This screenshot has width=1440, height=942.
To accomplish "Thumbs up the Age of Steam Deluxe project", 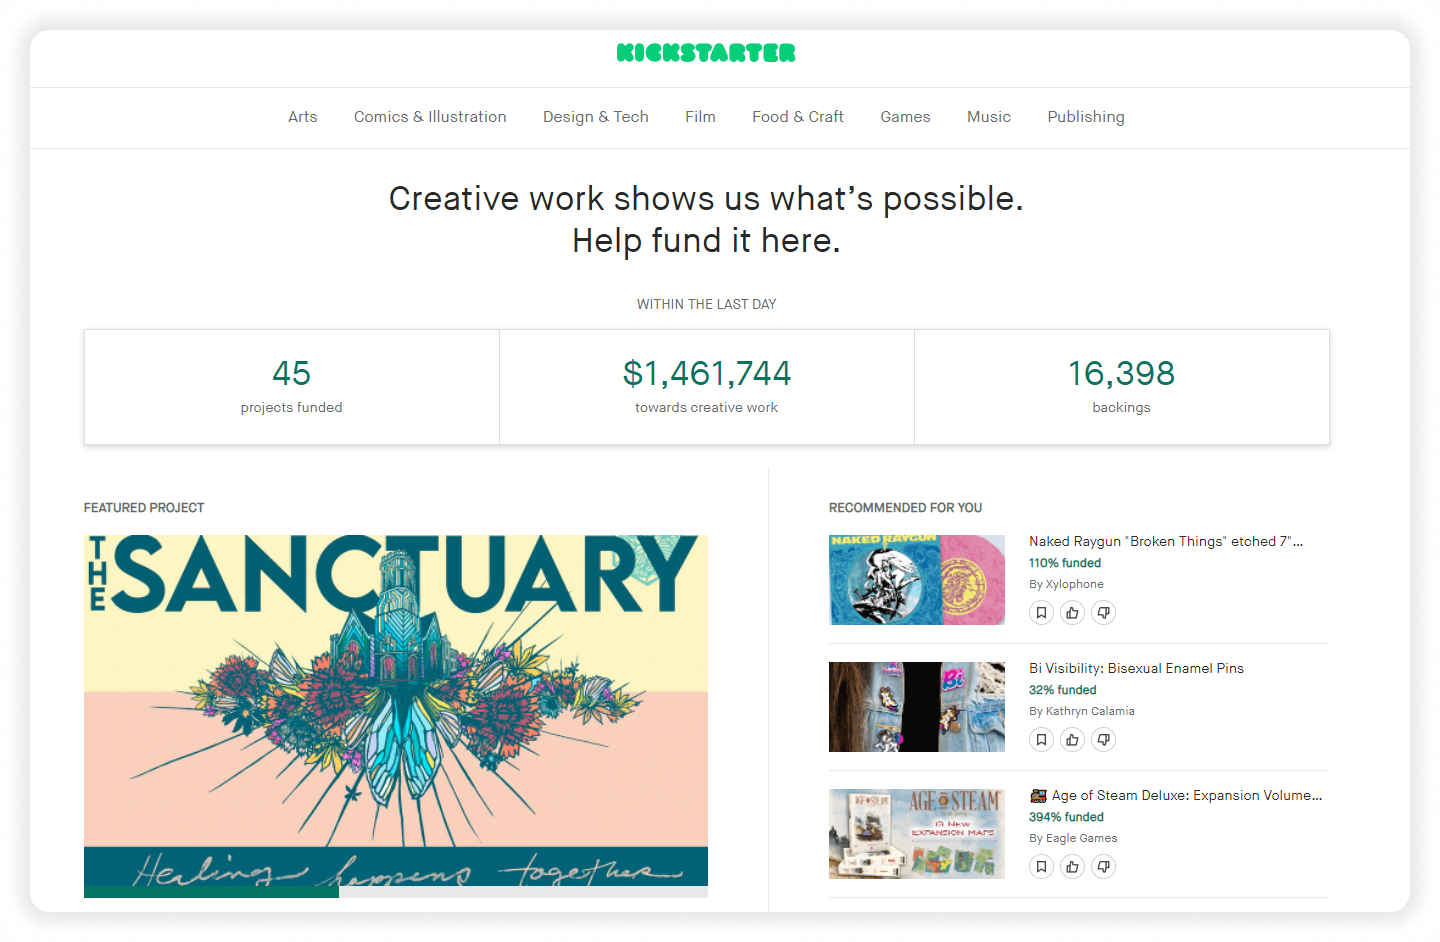I will (x=1072, y=866).
